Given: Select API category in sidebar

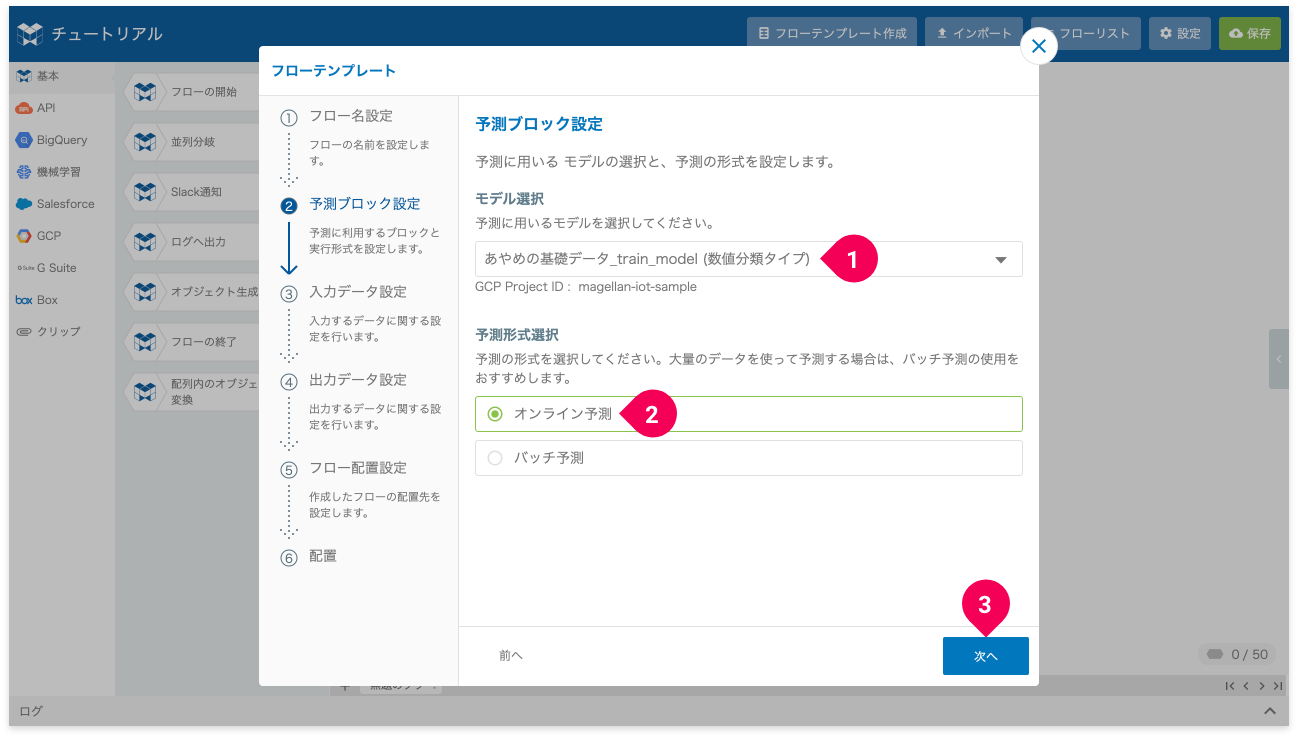Looking at the screenshot, I should [x=62, y=108].
